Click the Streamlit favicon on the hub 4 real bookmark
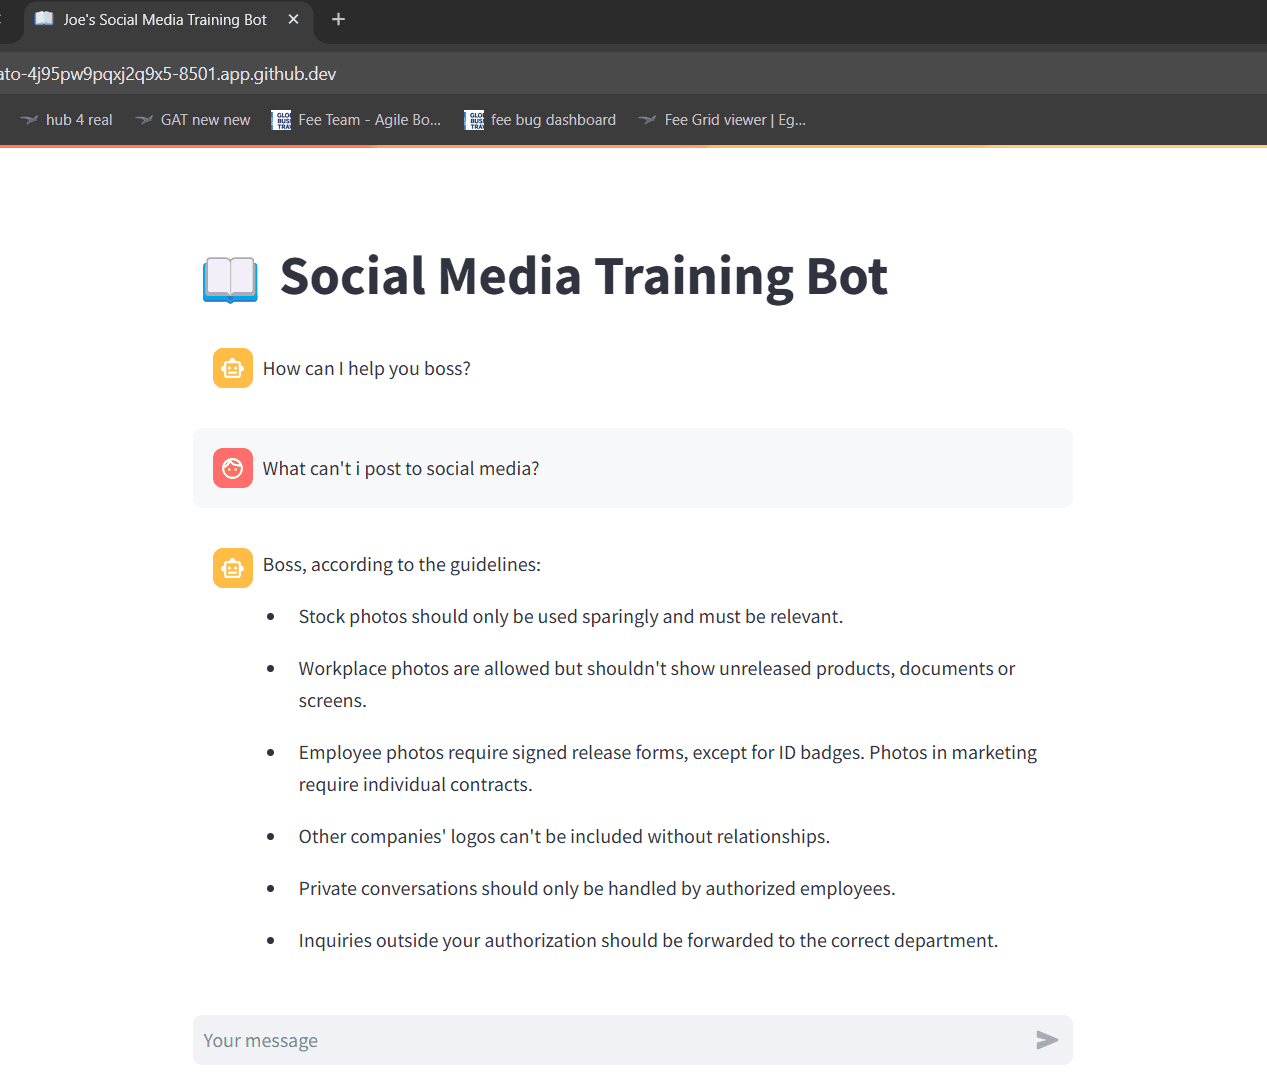The height and width of the screenshot is (1086, 1267). 31,119
